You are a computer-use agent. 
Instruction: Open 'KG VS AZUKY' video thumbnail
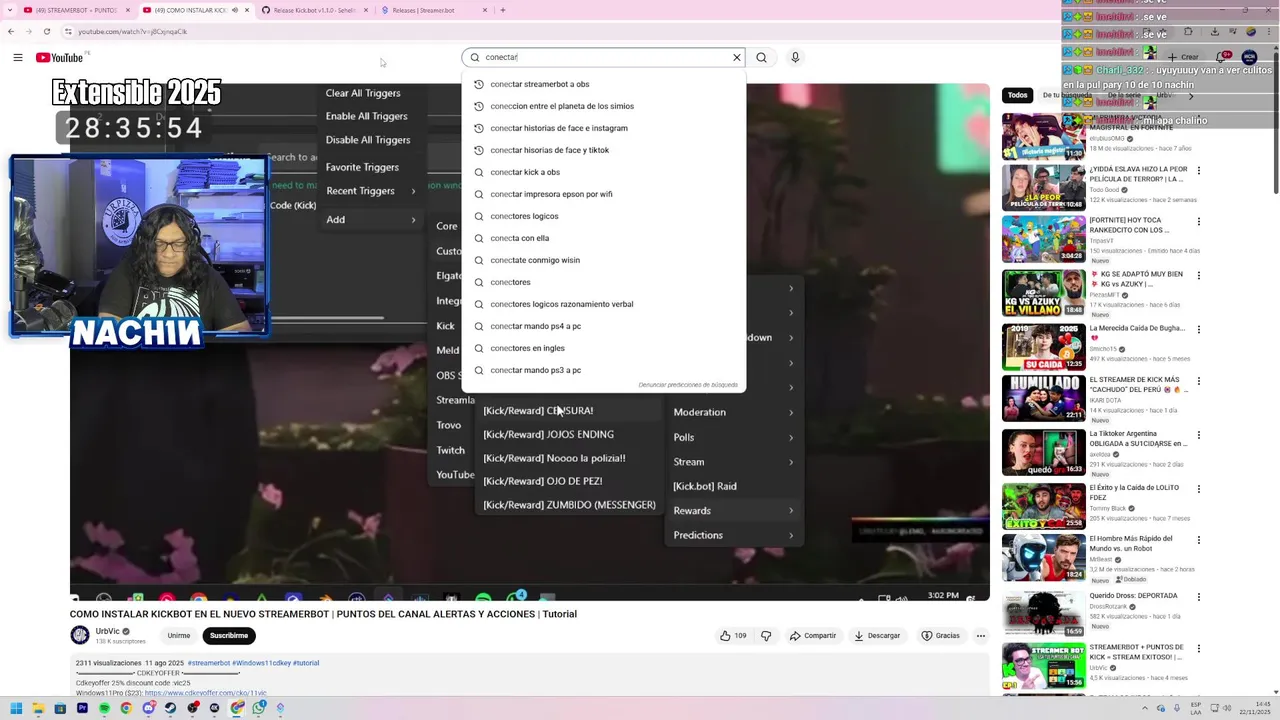[1044, 292]
